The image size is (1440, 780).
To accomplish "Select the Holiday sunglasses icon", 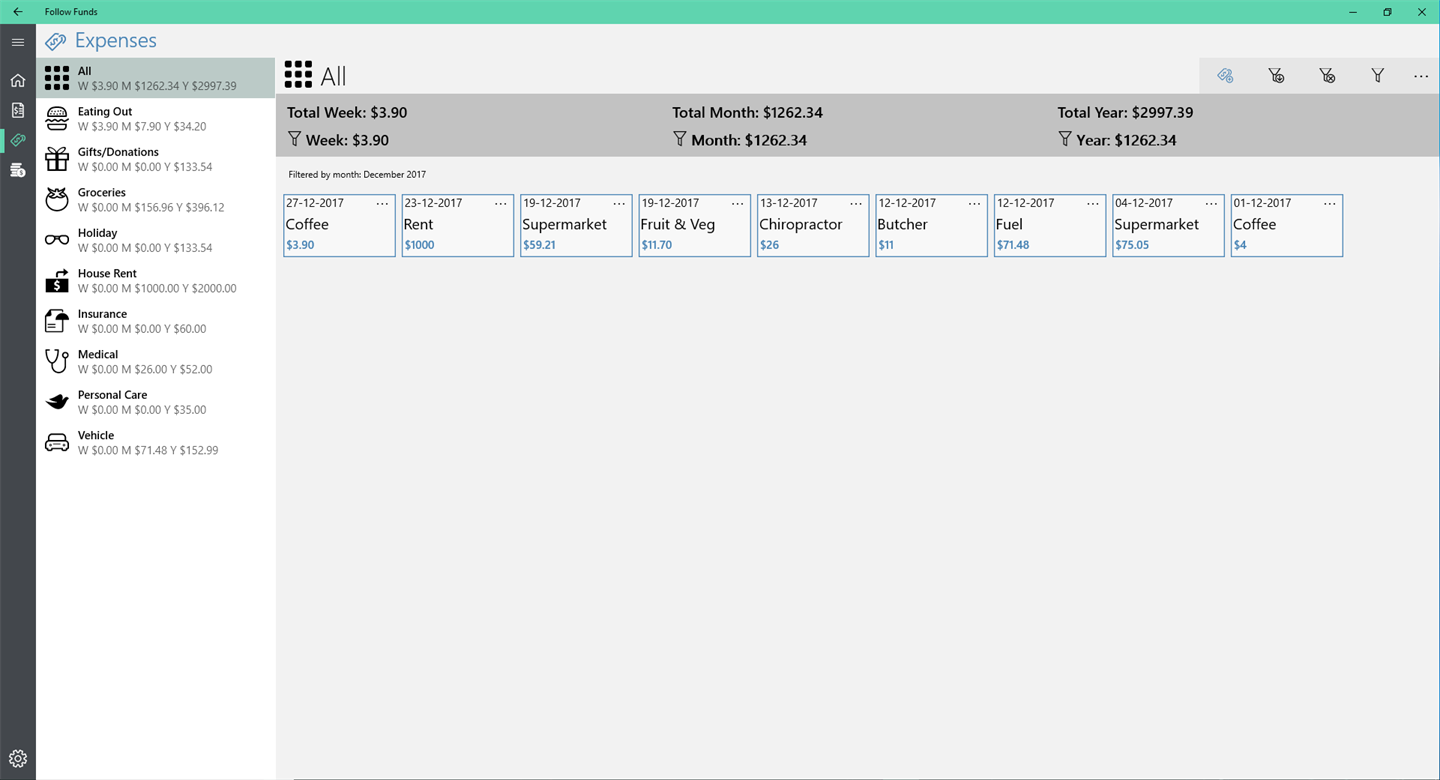I will point(57,240).
